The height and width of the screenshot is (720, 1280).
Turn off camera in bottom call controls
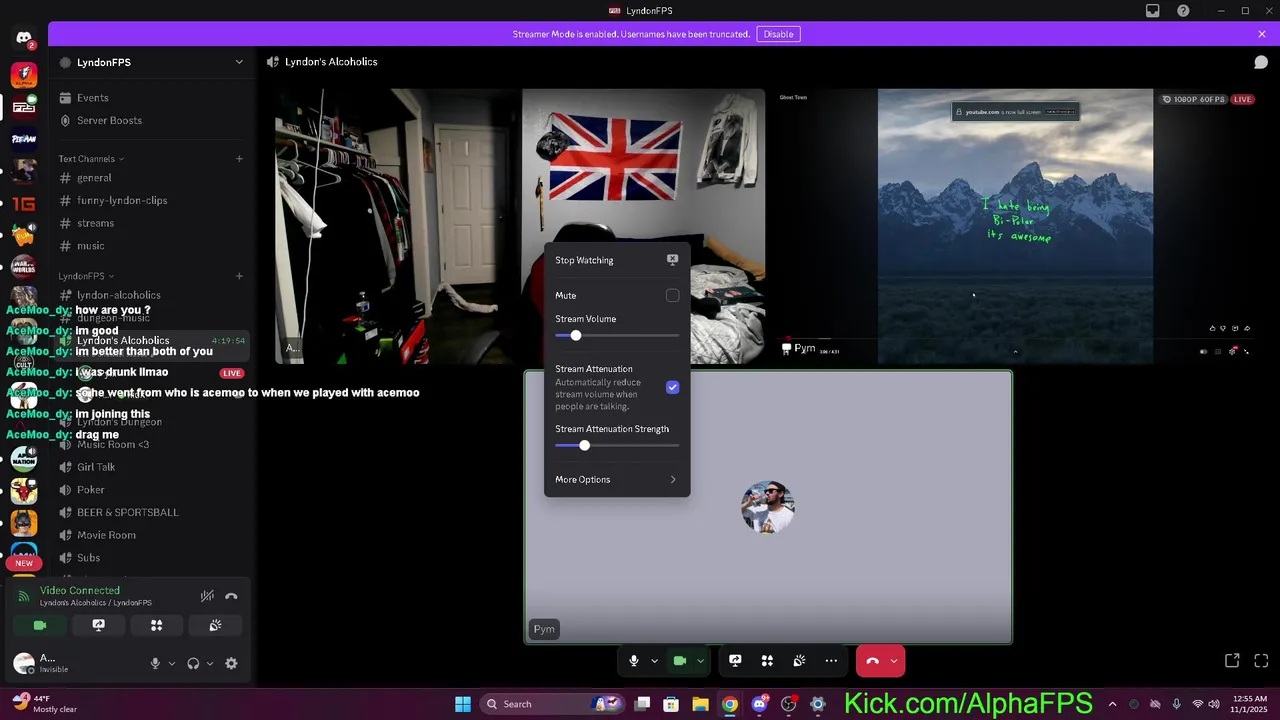click(x=680, y=661)
